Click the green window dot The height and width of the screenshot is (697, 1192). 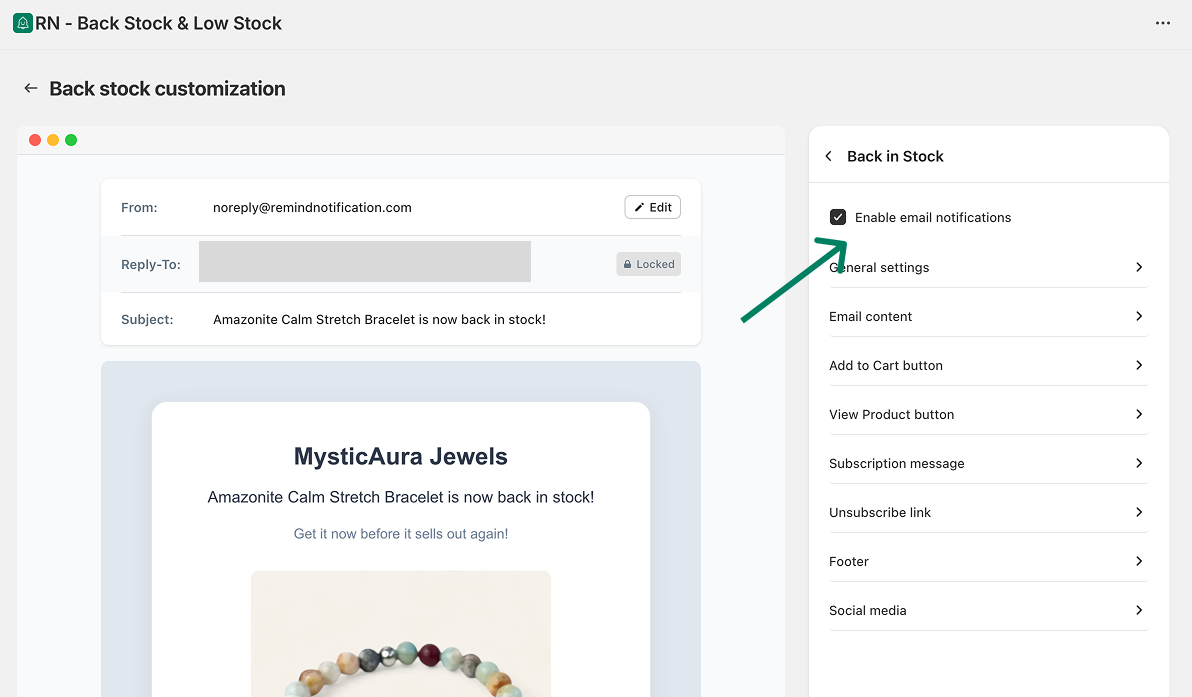pos(71,140)
